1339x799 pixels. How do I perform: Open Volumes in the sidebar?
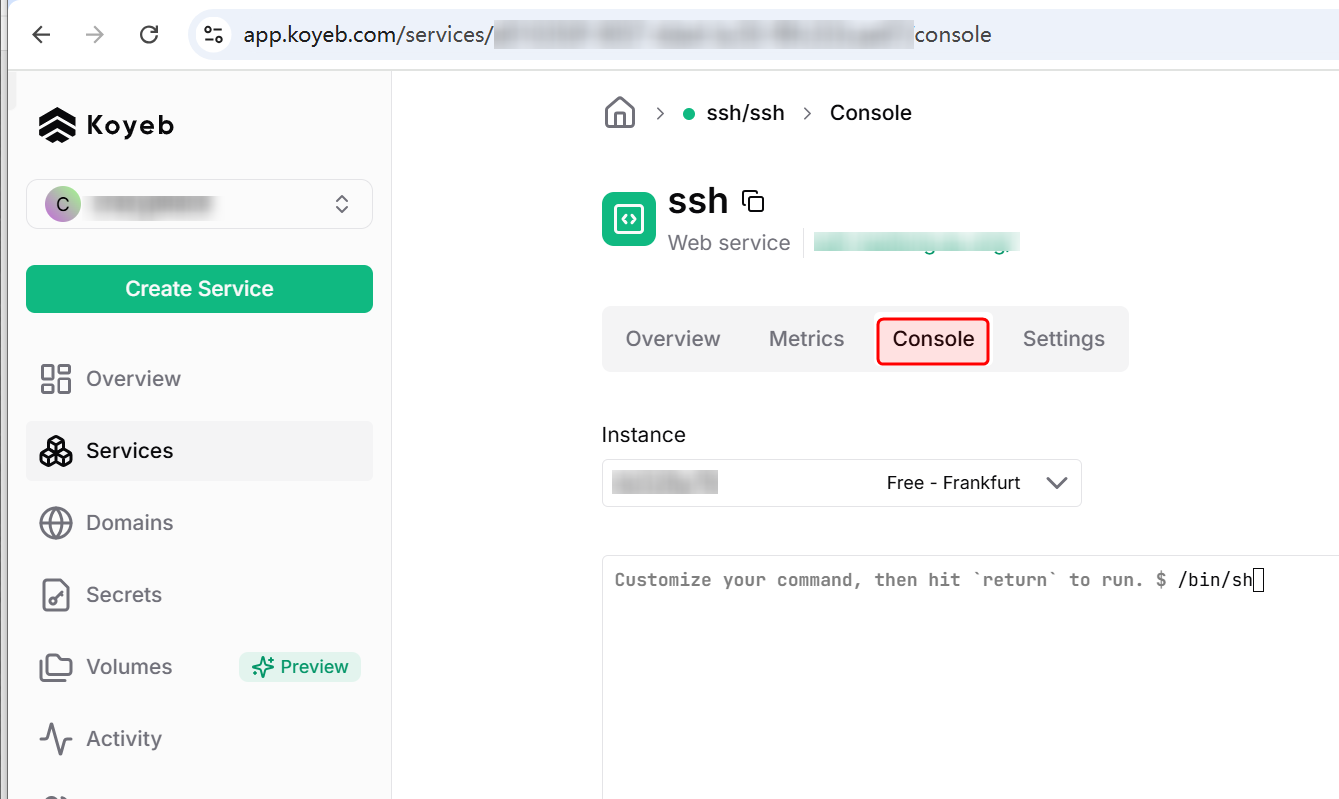click(x=129, y=667)
